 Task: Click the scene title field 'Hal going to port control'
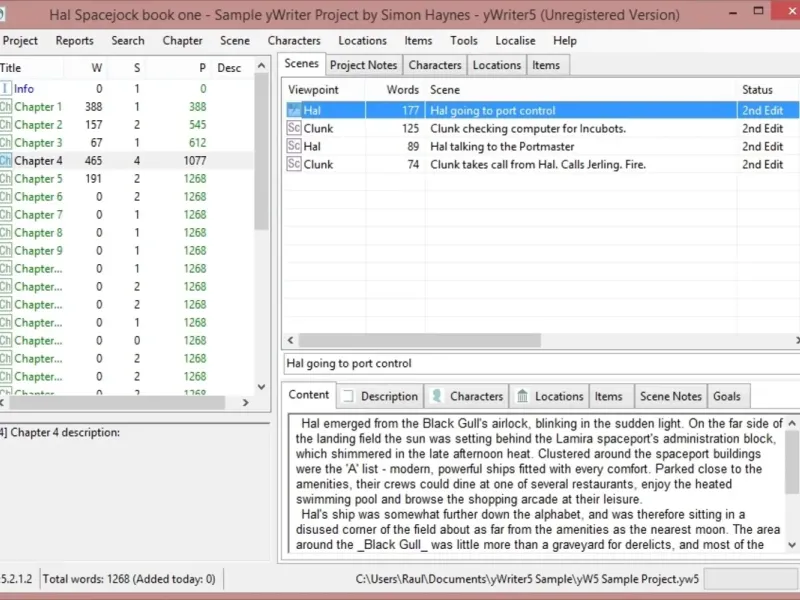(541, 364)
